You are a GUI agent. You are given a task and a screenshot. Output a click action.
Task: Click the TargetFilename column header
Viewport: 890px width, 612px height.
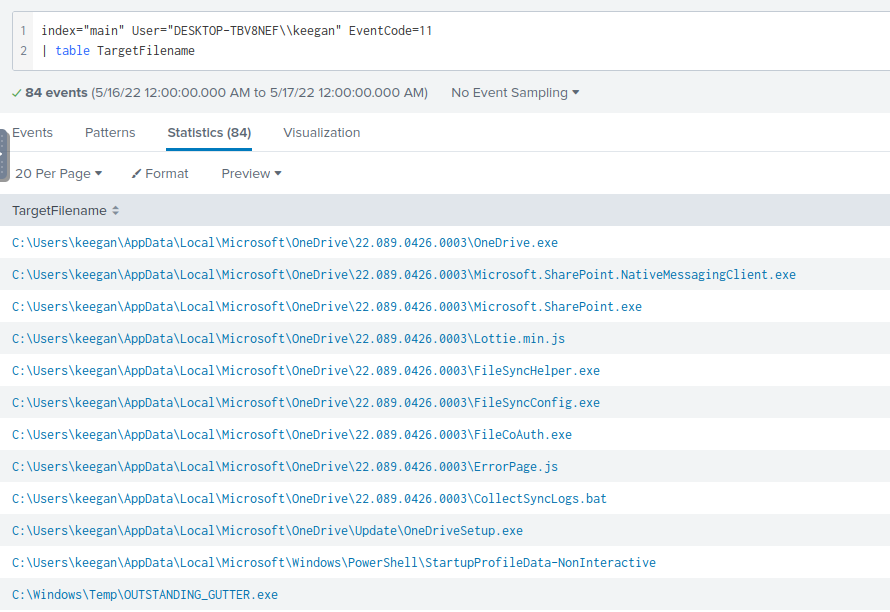(x=59, y=211)
